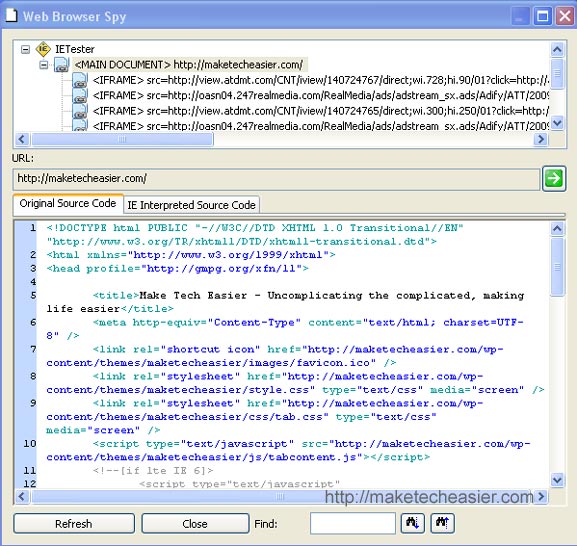Click into the Find text field
The width and height of the screenshot is (577, 546).
(x=353, y=523)
